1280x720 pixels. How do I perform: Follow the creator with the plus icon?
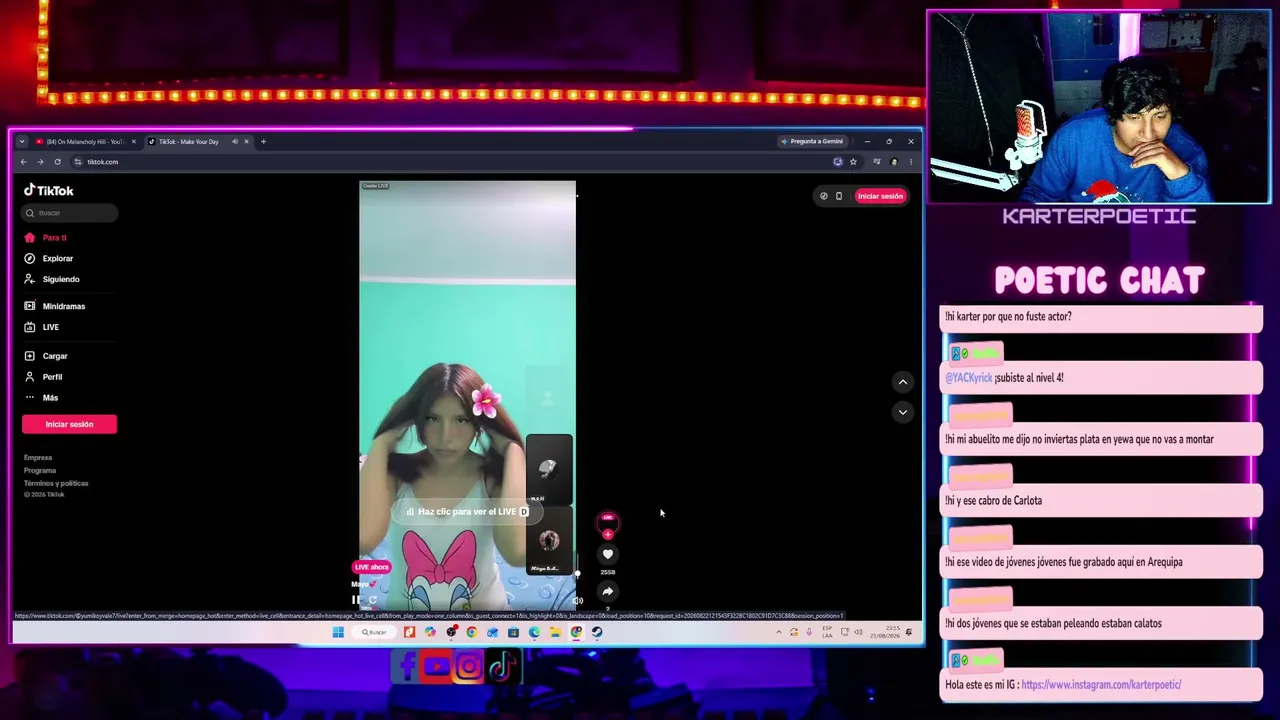click(608, 535)
